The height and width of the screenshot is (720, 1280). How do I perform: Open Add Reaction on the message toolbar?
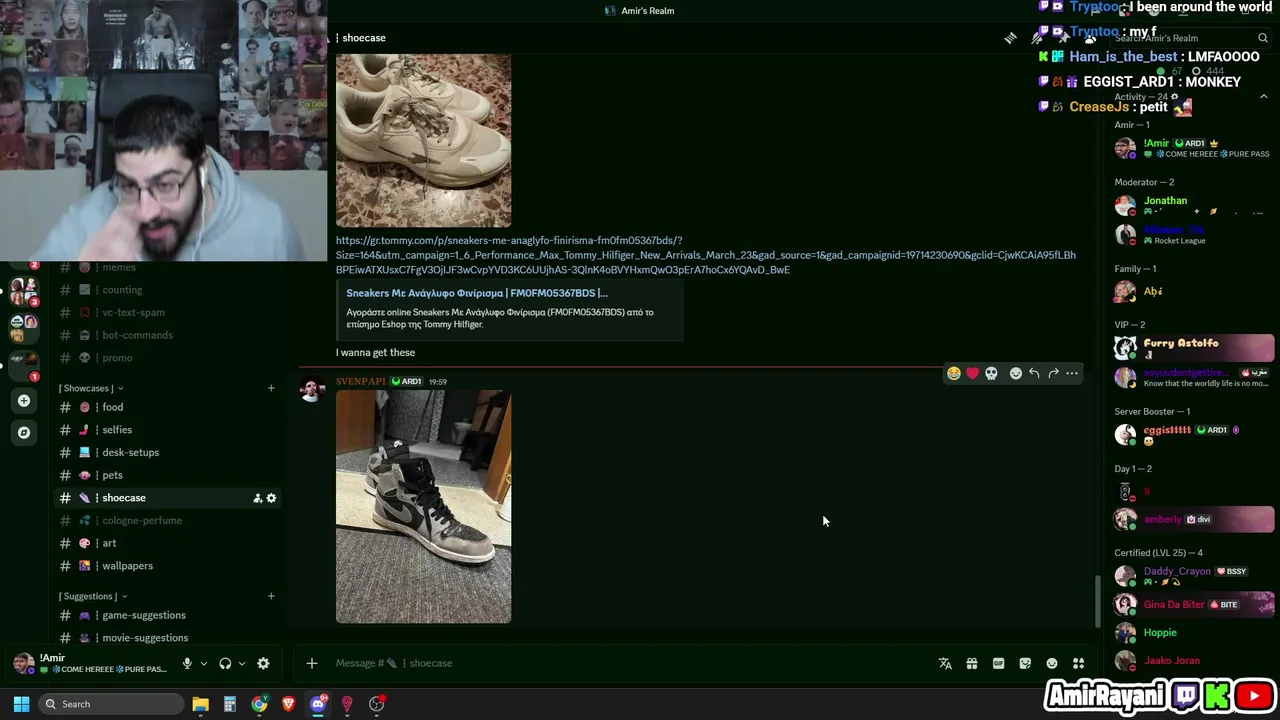[x=1016, y=373]
